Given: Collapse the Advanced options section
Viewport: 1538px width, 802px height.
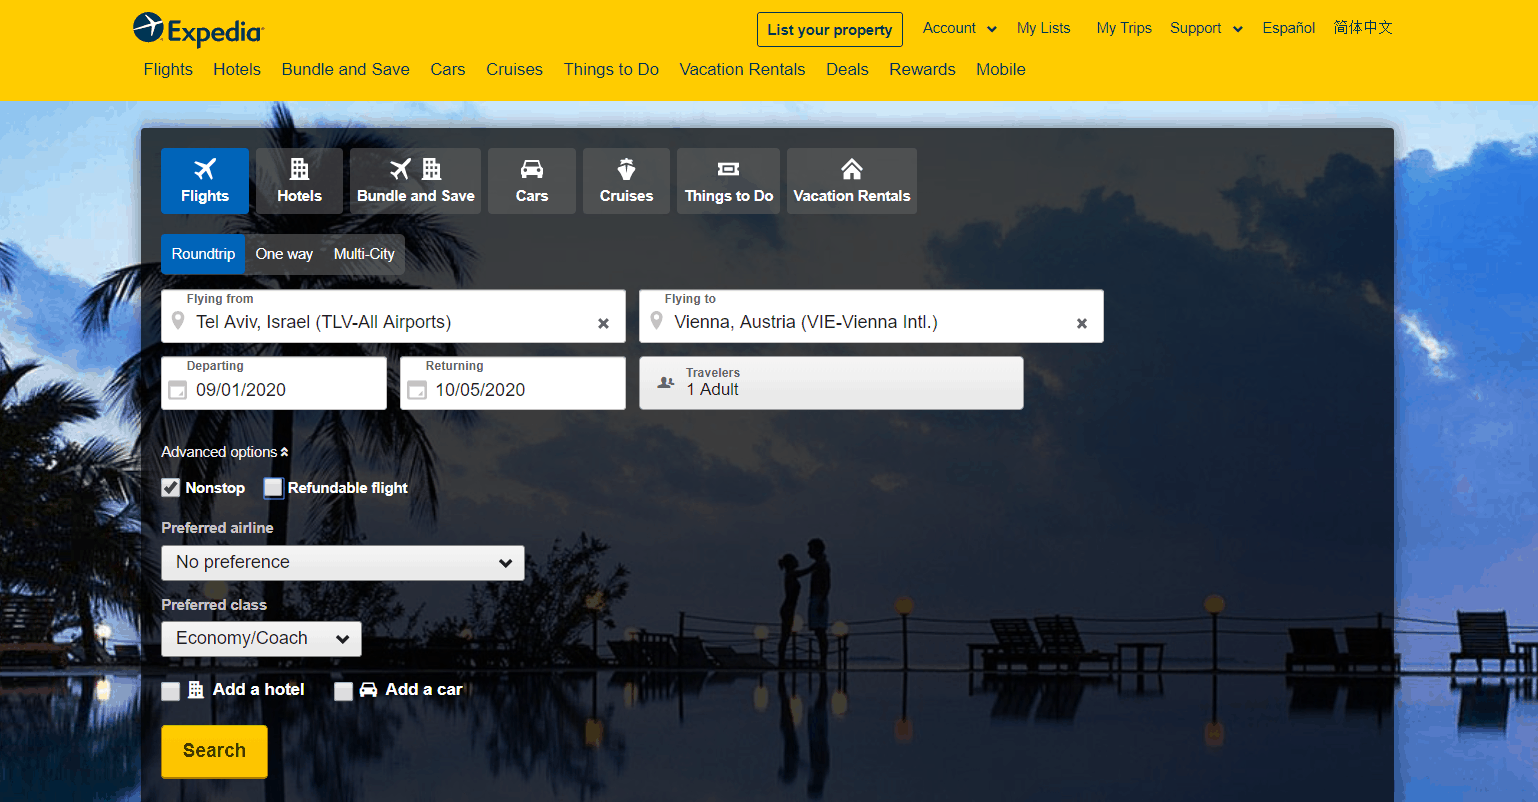Looking at the screenshot, I should pyautogui.click(x=225, y=452).
